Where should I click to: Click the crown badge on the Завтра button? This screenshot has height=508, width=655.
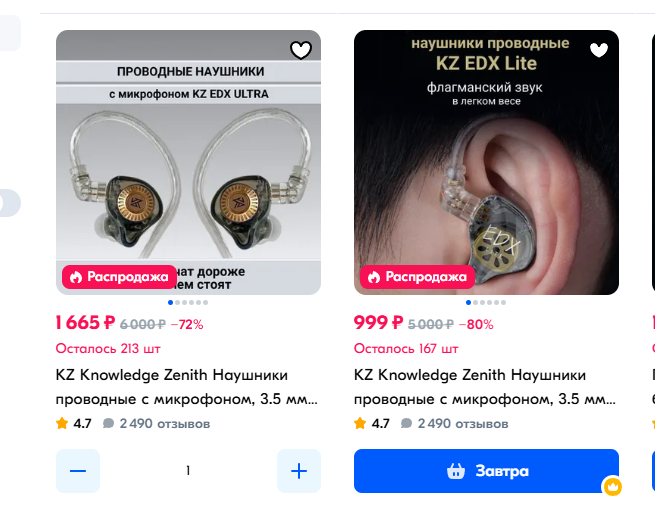(612, 486)
